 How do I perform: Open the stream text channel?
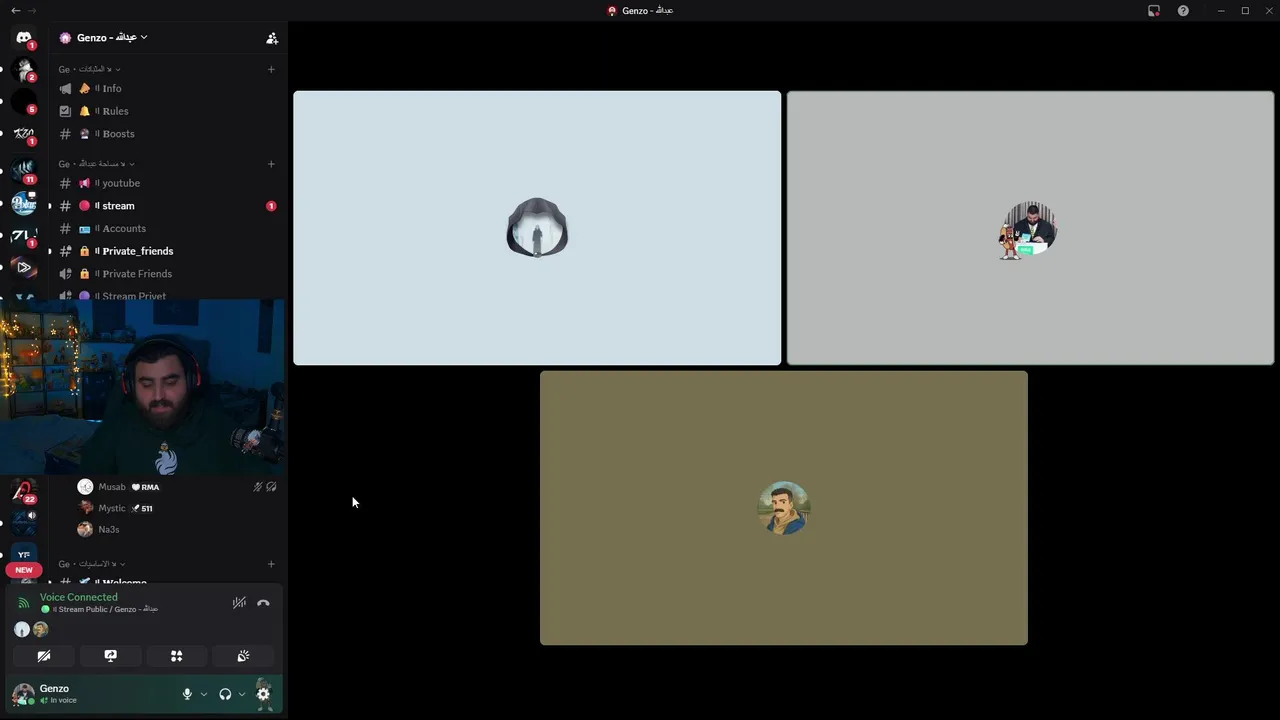pos(167,206)
